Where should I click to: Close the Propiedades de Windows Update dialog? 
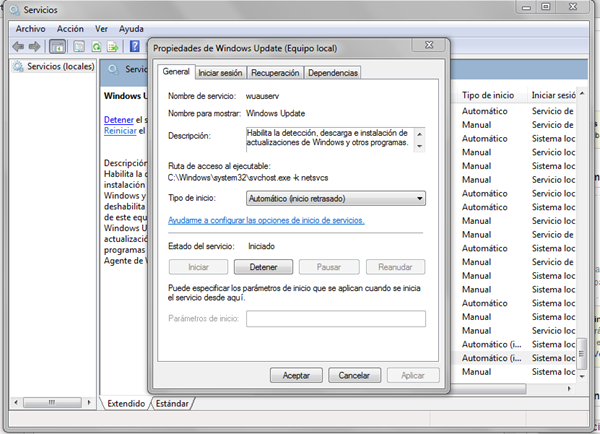click(429, 45)
